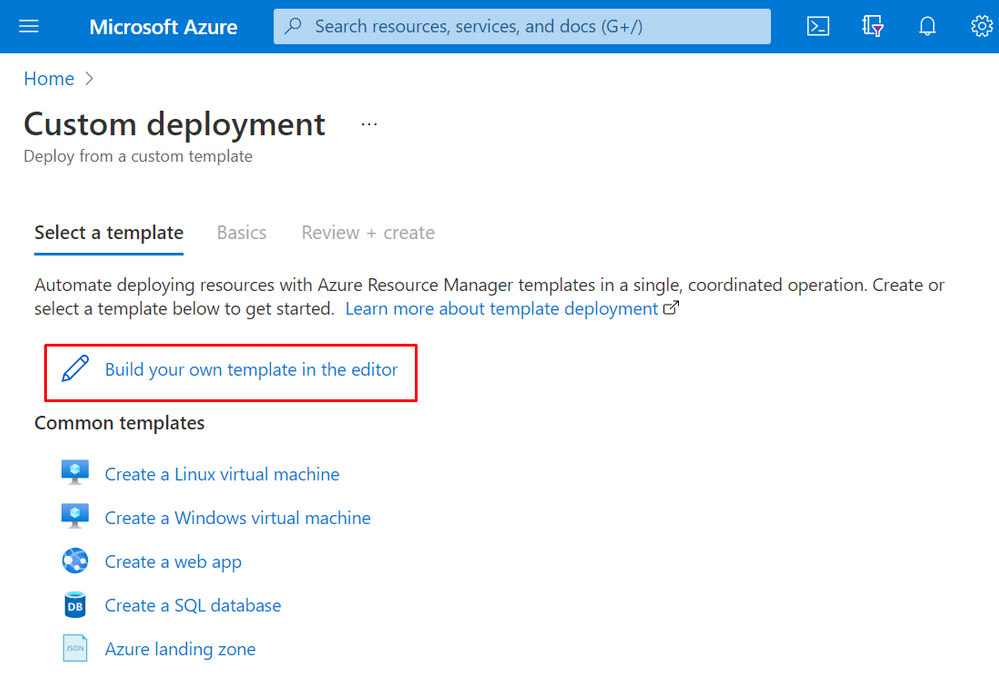Open the Settings gear icon
This screenshot has width=999, height=680.
pos(982,26)
